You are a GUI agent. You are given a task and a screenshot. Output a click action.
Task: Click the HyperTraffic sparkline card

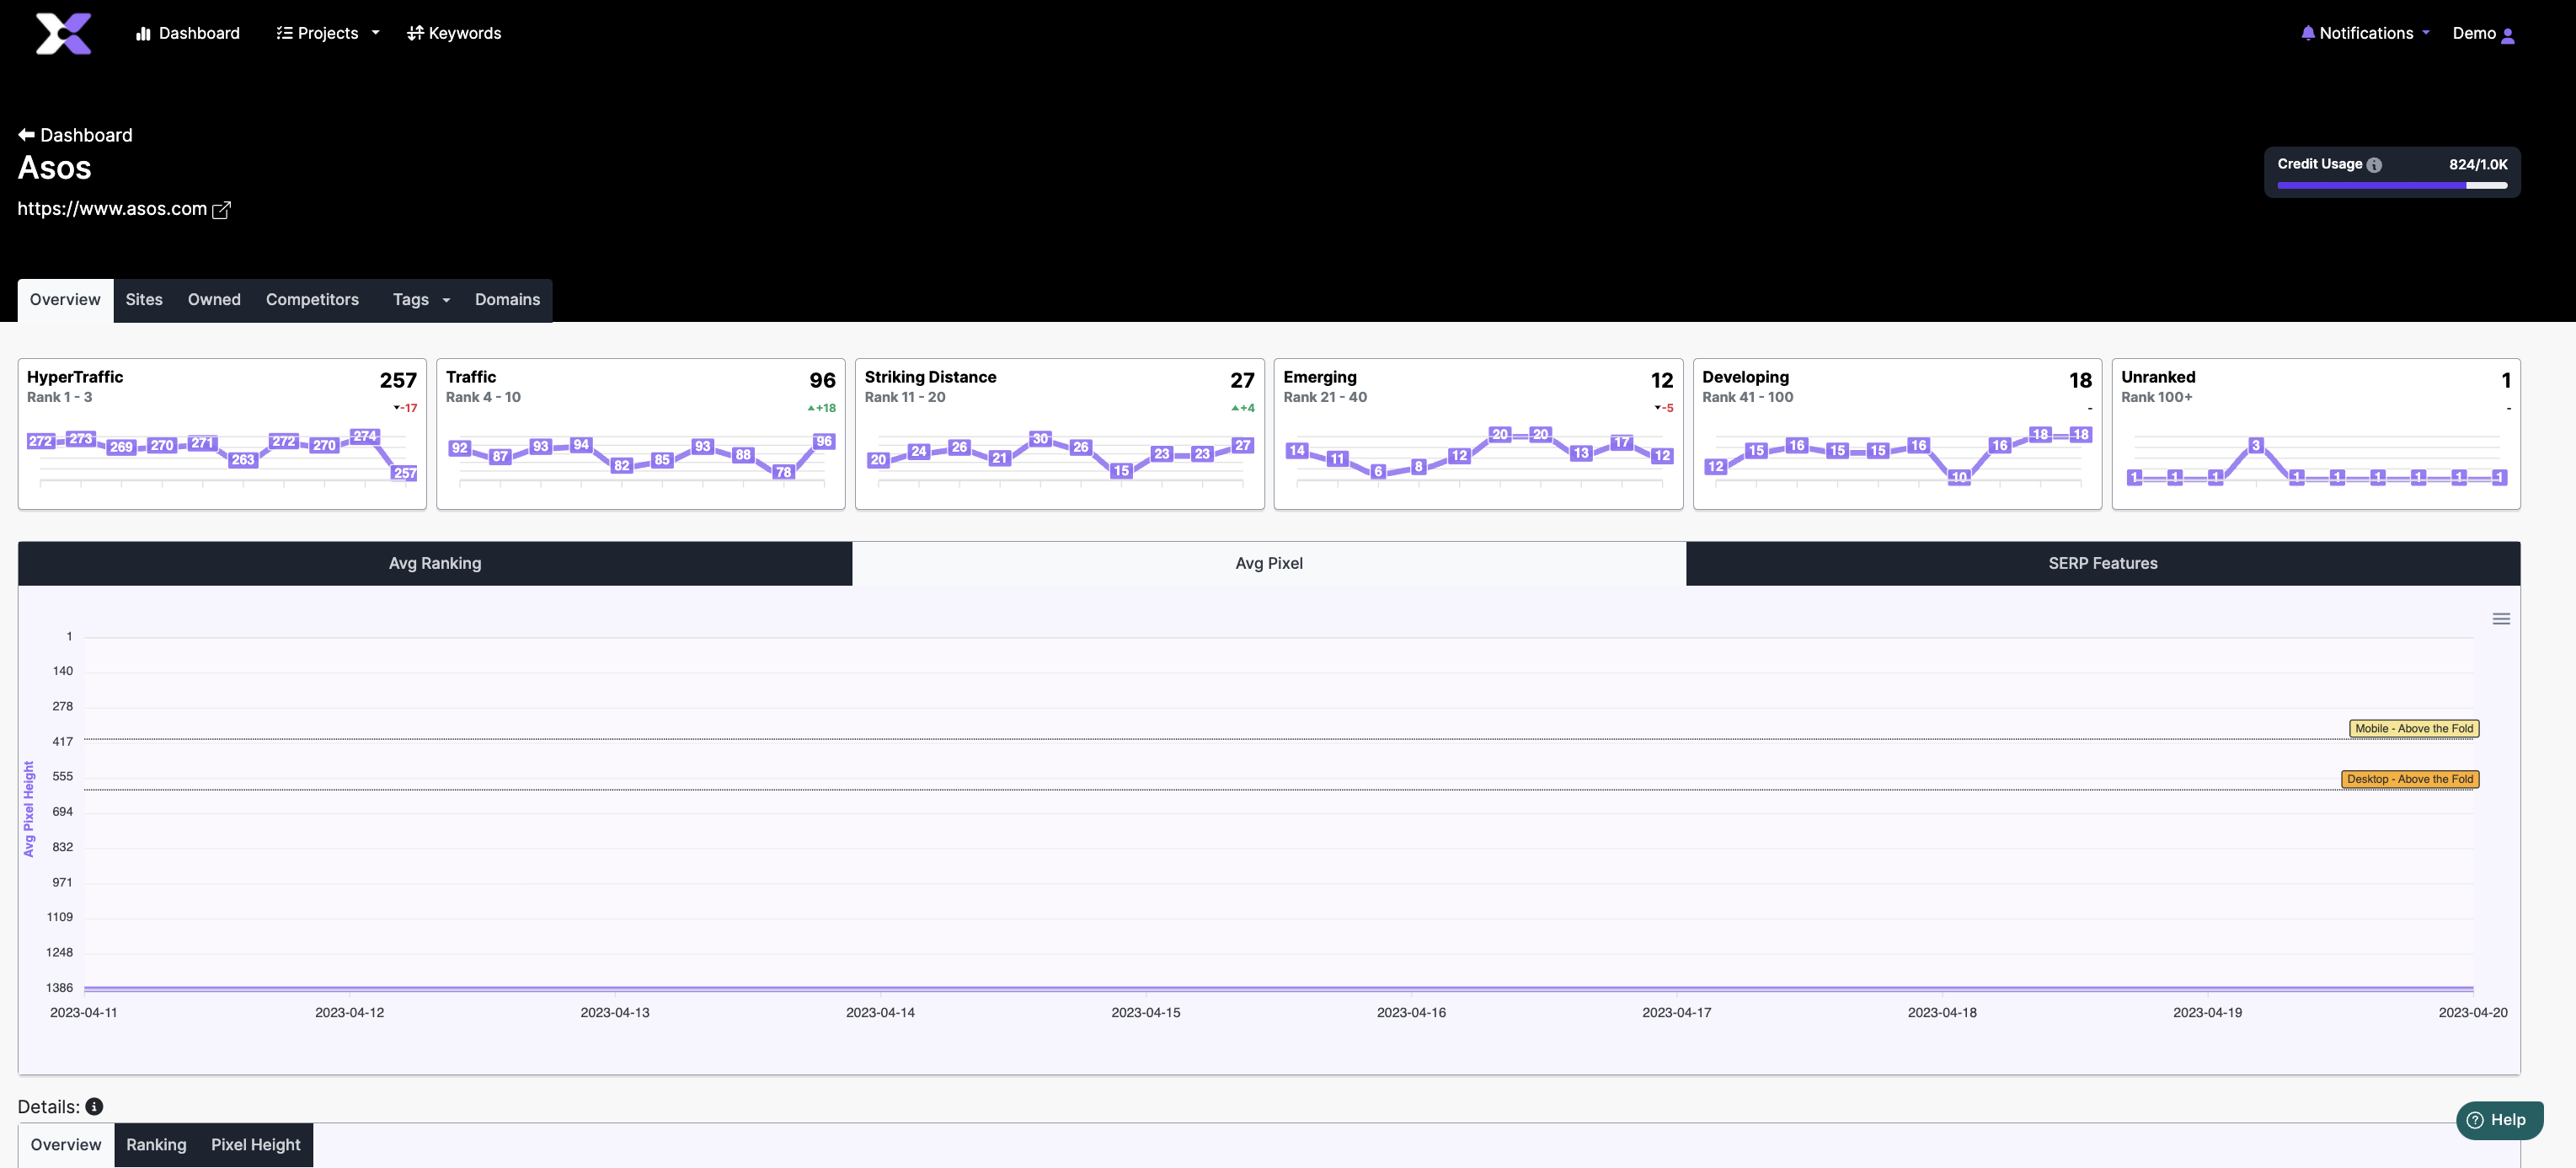coord(222,434)
